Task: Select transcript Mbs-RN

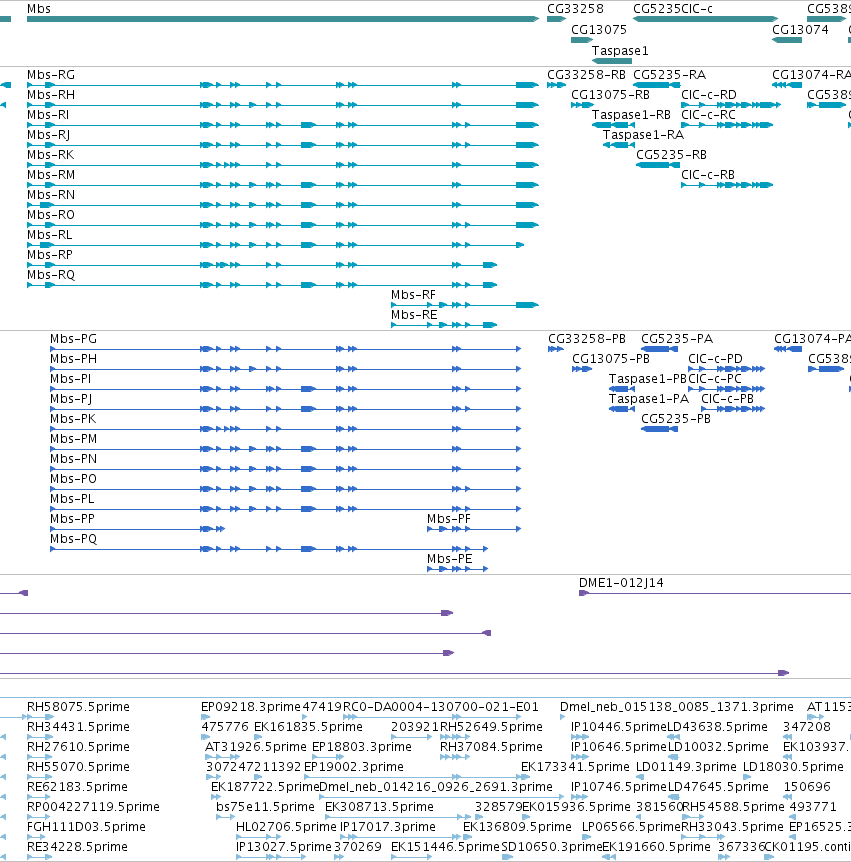Action: click(51, 195)
